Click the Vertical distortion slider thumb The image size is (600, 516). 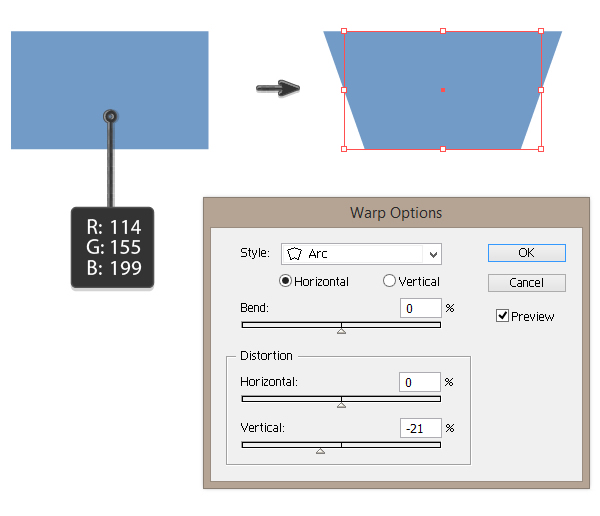320,451
